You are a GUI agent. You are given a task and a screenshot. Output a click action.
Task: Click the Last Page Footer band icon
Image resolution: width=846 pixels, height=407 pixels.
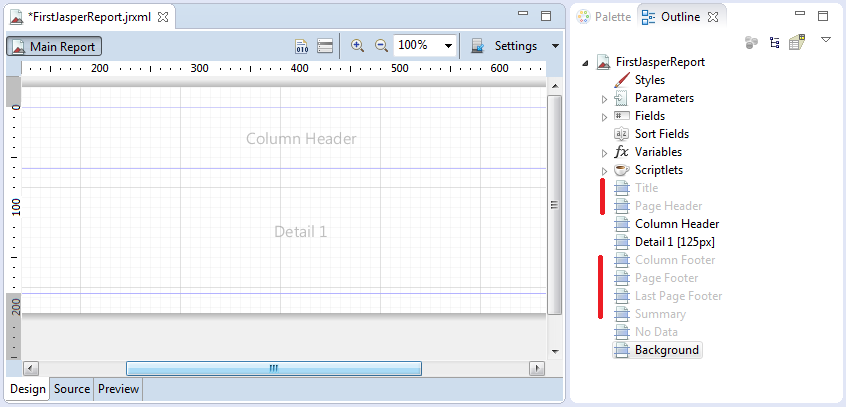coord(622,296)
